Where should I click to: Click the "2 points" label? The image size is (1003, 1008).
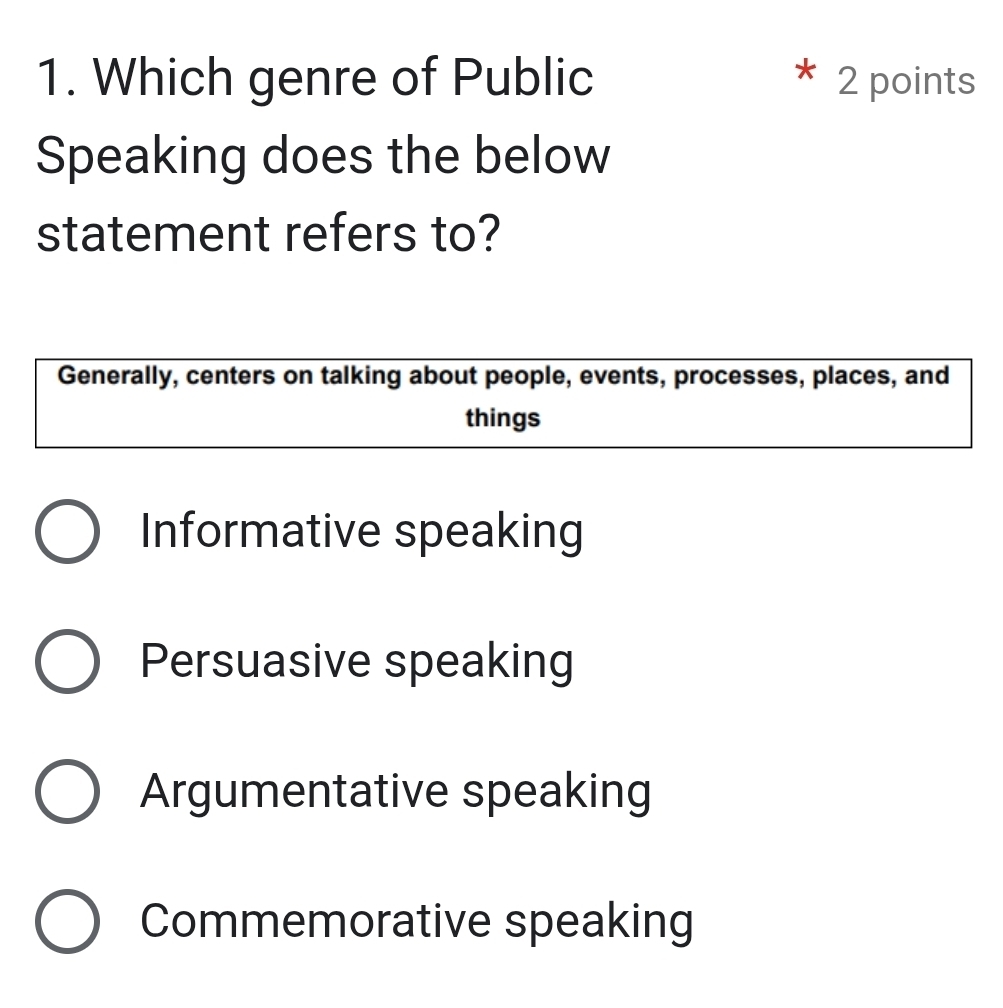(906, 81)
